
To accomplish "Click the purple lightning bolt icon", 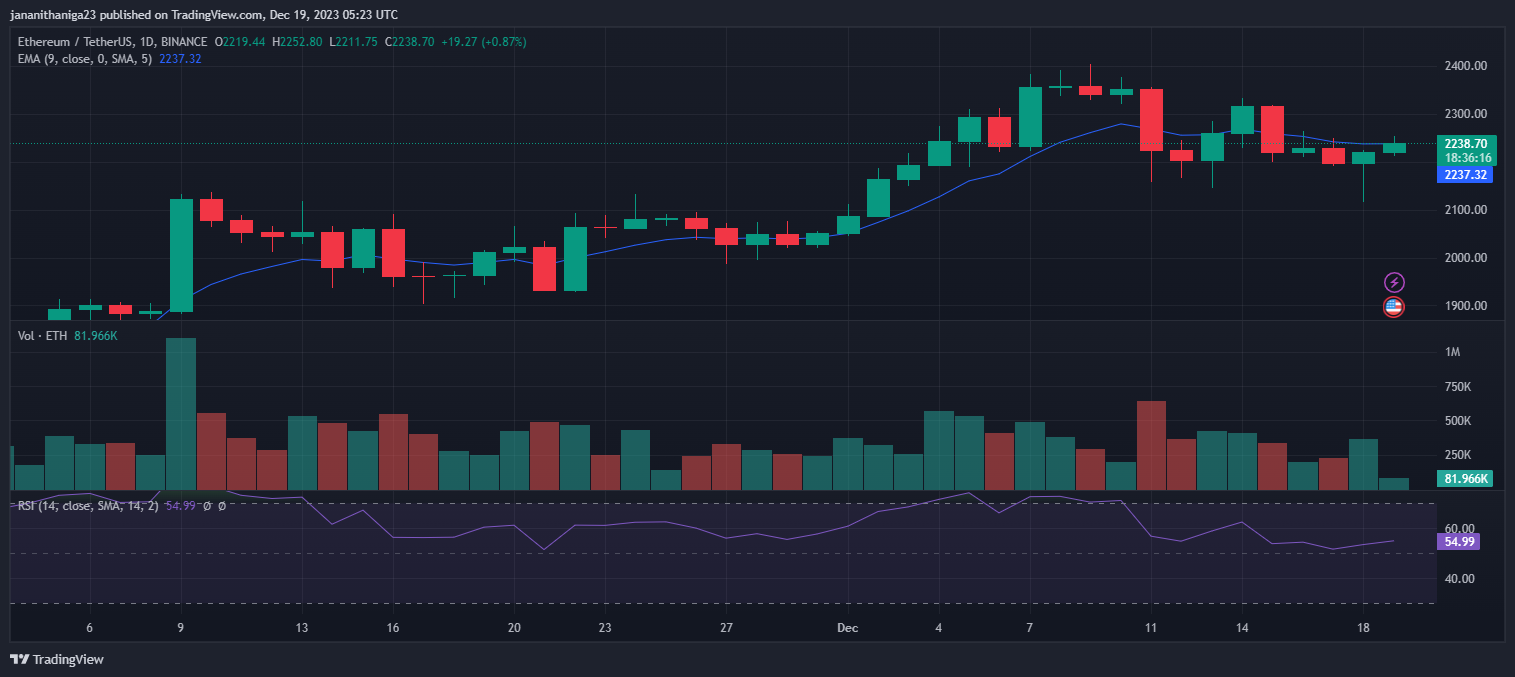I will [x=1393, y=283].
